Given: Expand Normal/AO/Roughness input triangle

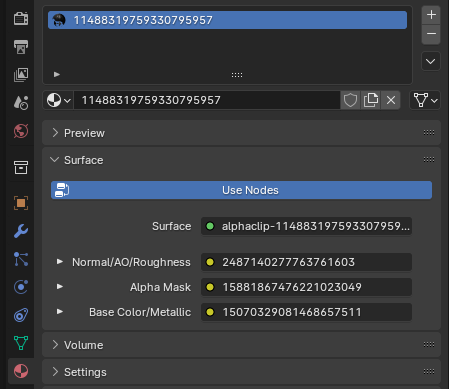Looking at the screenshot, I should (60, 262).
